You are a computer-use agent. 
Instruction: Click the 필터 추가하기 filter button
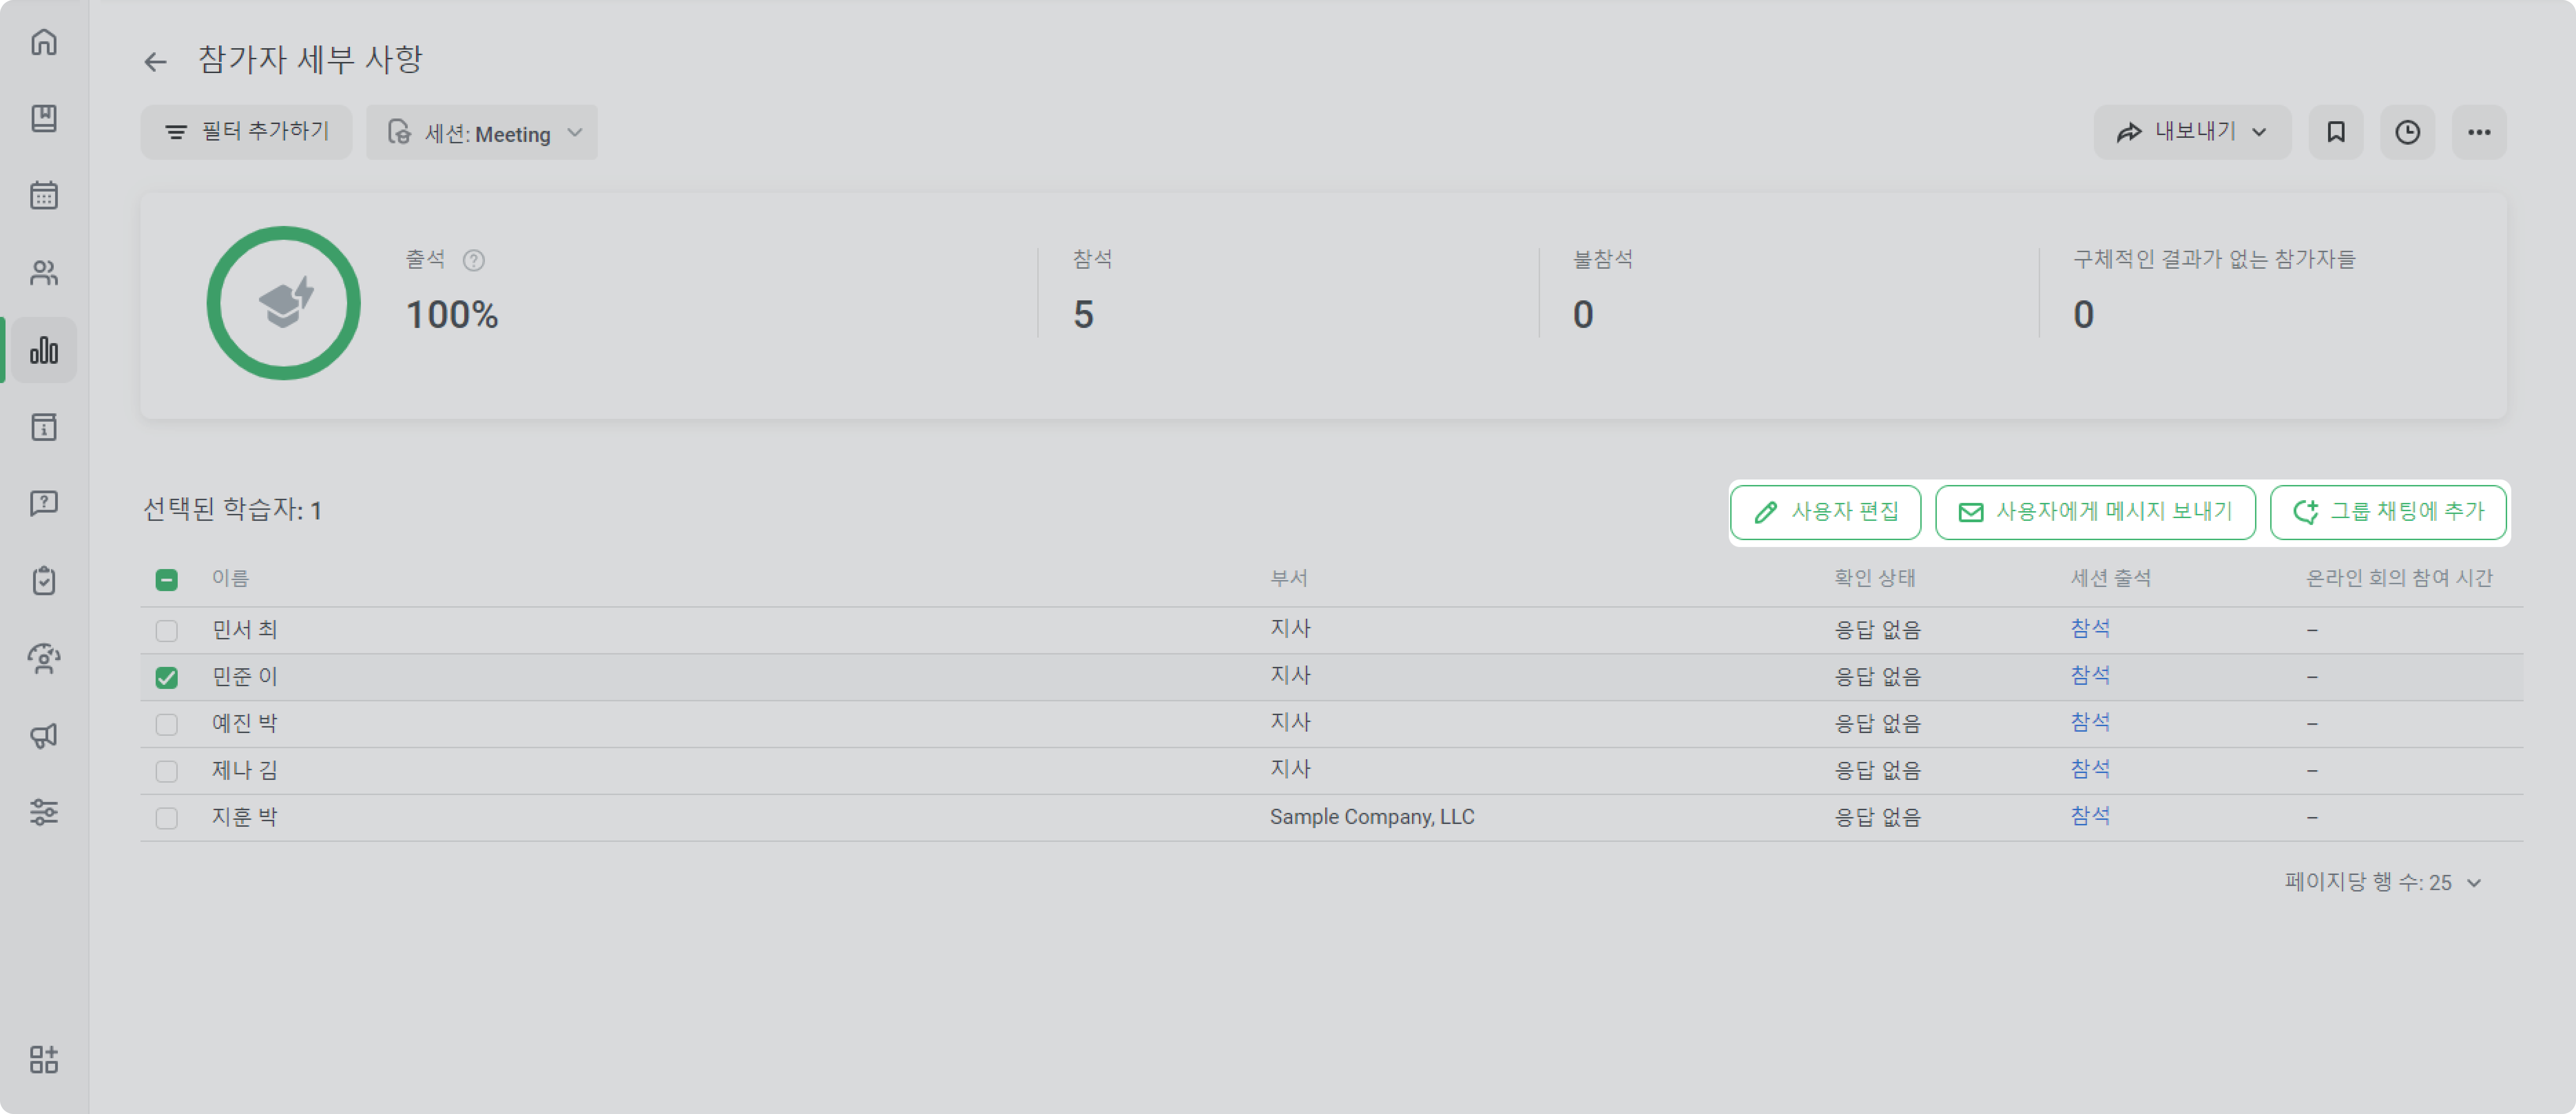click(x=246, y=132)
